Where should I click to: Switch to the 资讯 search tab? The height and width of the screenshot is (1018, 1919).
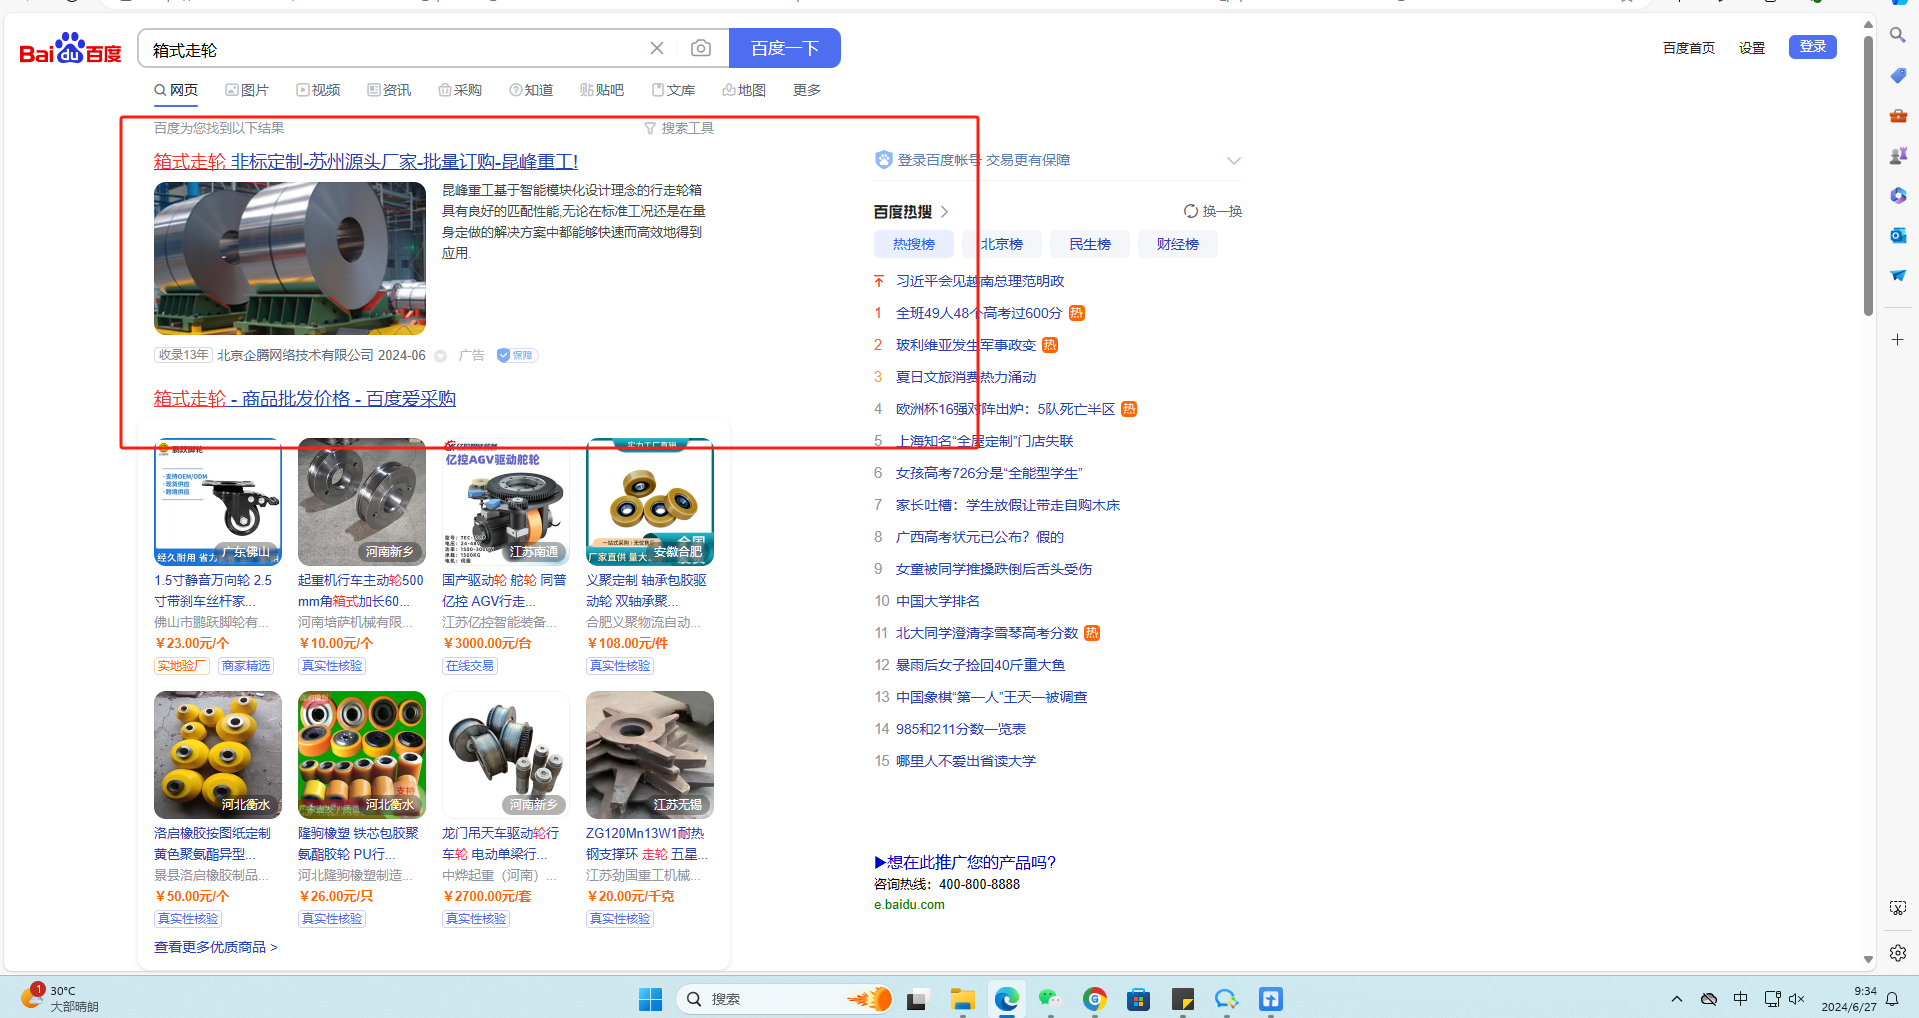(389, 90)
